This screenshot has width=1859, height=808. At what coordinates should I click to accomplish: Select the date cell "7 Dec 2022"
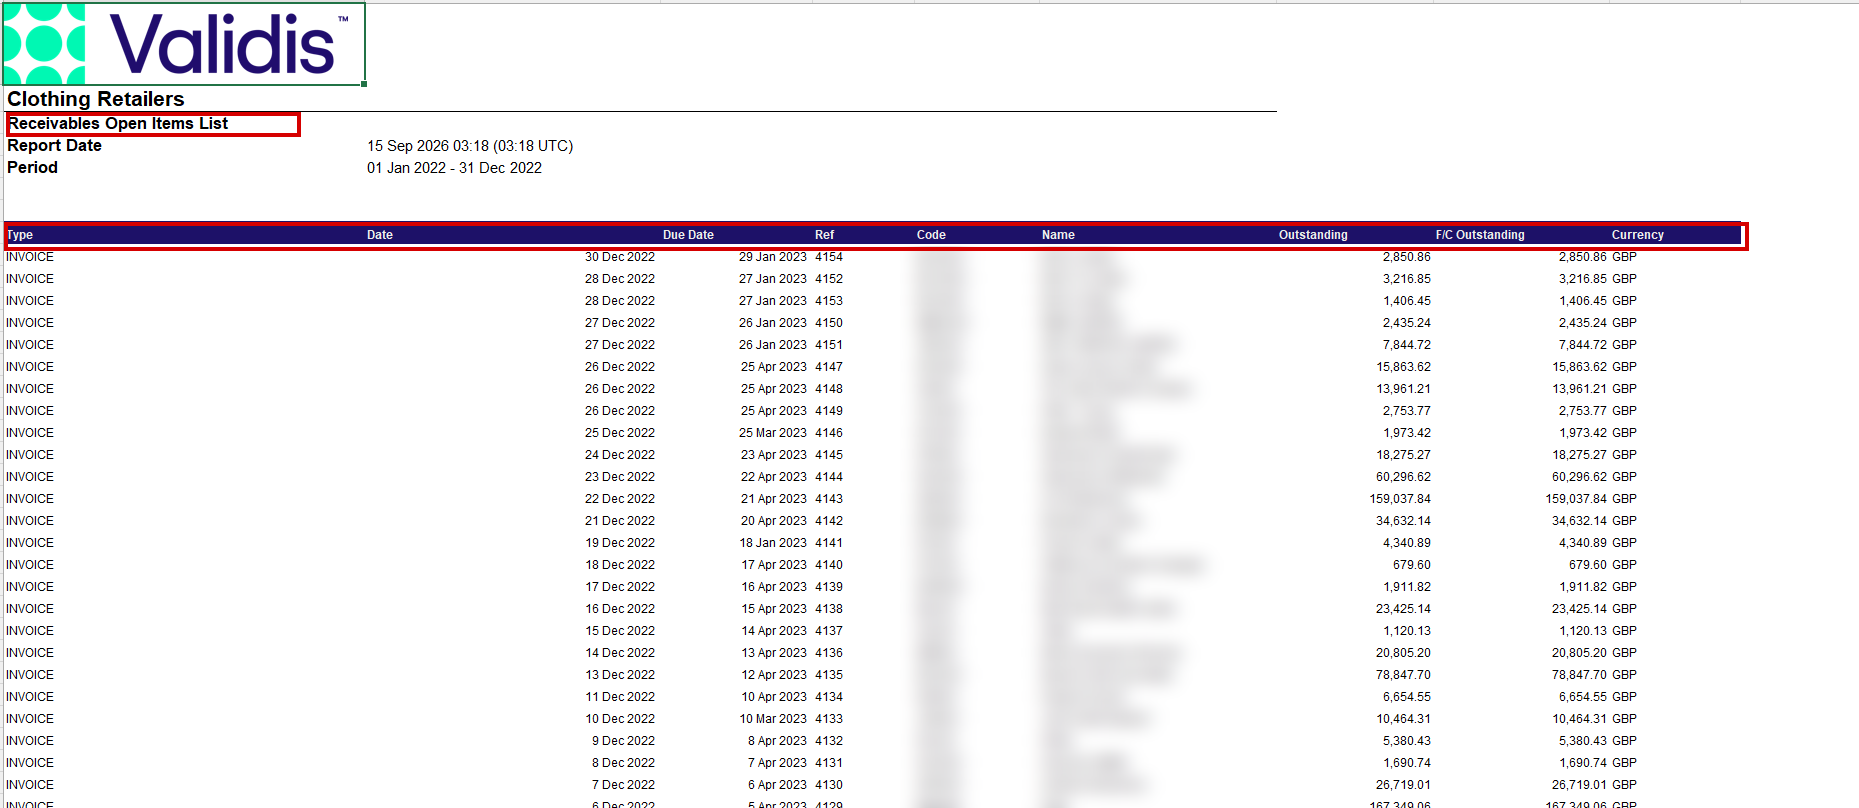click(x=623, y=785)
